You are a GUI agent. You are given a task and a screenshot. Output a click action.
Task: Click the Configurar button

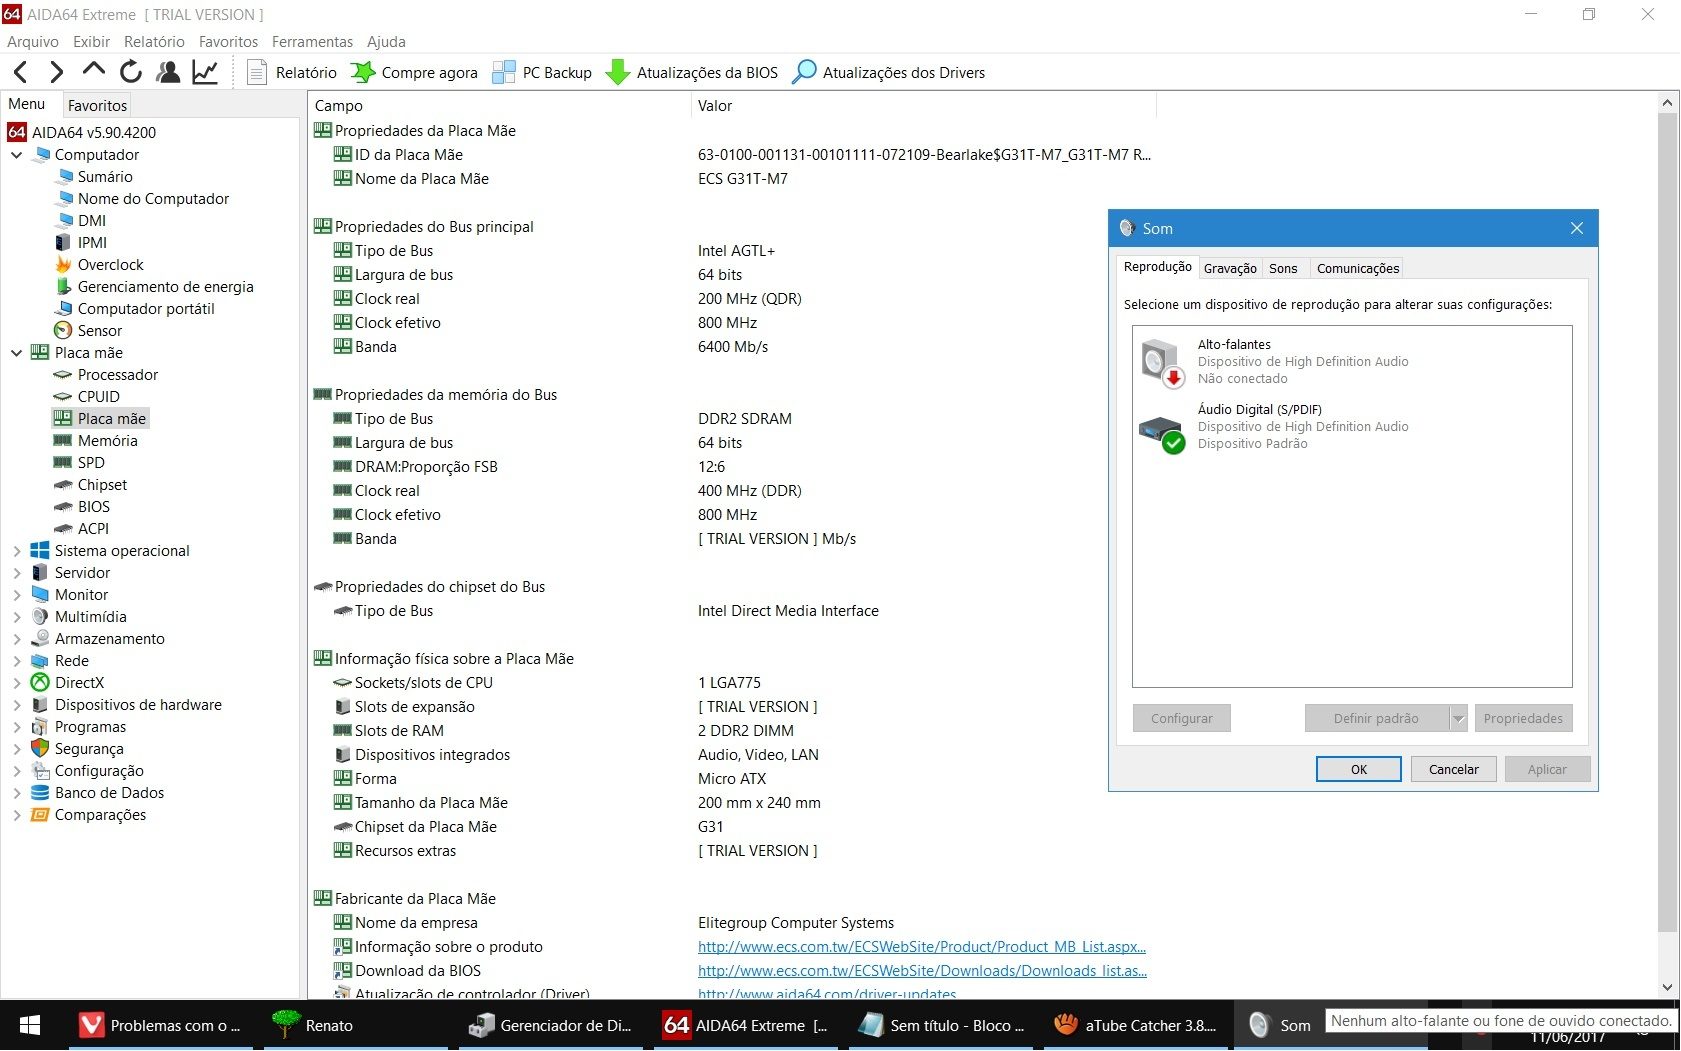[x=1181, y=718]
